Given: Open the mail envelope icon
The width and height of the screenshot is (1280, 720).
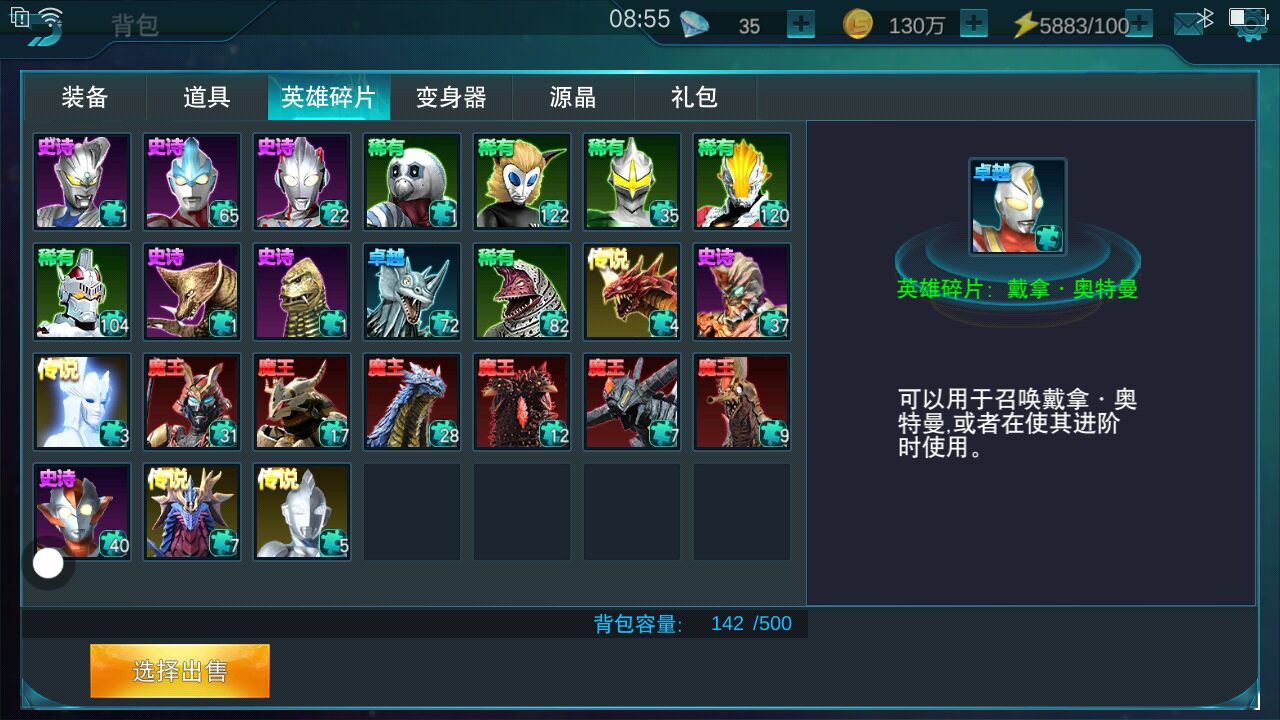Looking at the screenshot, I should click(x=1187, y=26).
